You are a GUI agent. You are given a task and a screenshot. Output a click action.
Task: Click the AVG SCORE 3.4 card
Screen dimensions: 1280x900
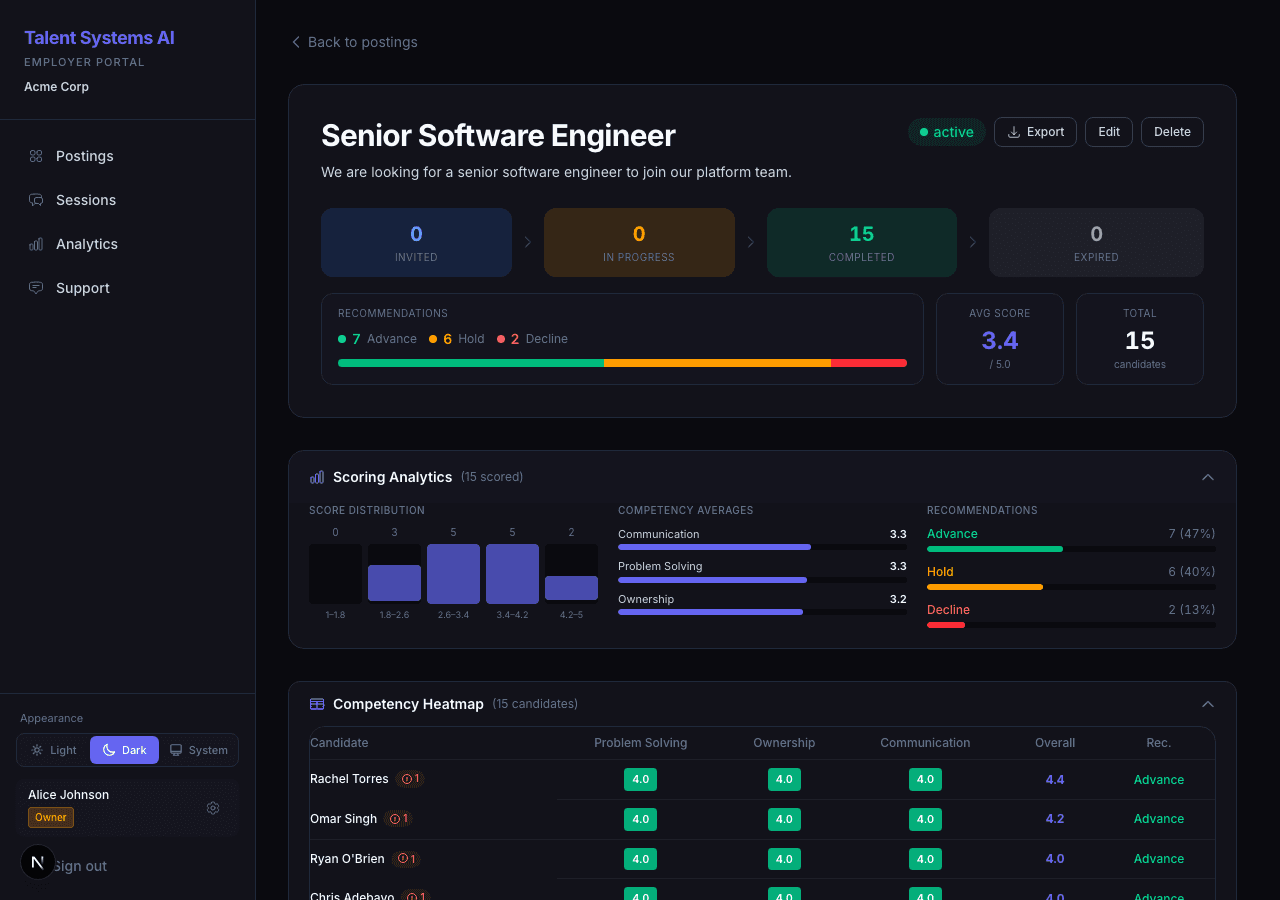click(x=1000, y=339)
